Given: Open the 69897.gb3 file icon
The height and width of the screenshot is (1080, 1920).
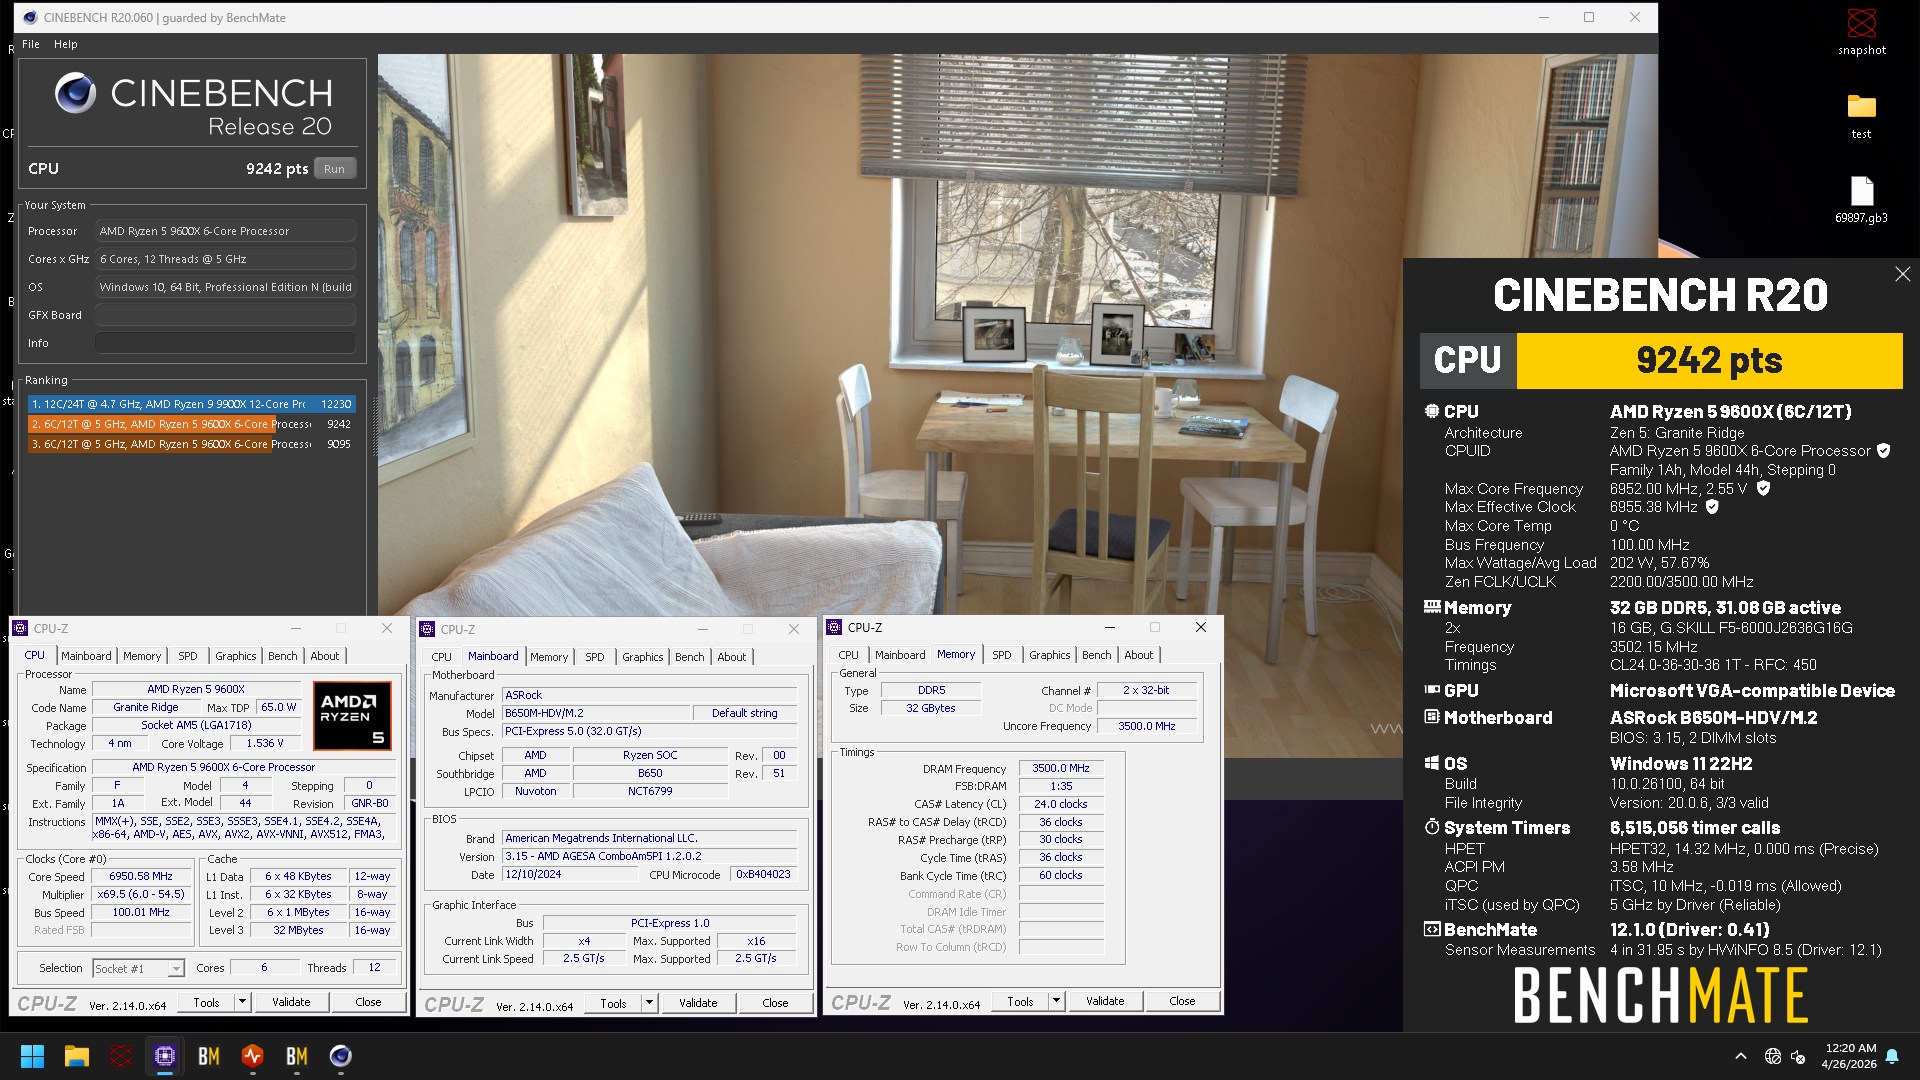Looking at the screenshot, I should (x=1861, y=200).
